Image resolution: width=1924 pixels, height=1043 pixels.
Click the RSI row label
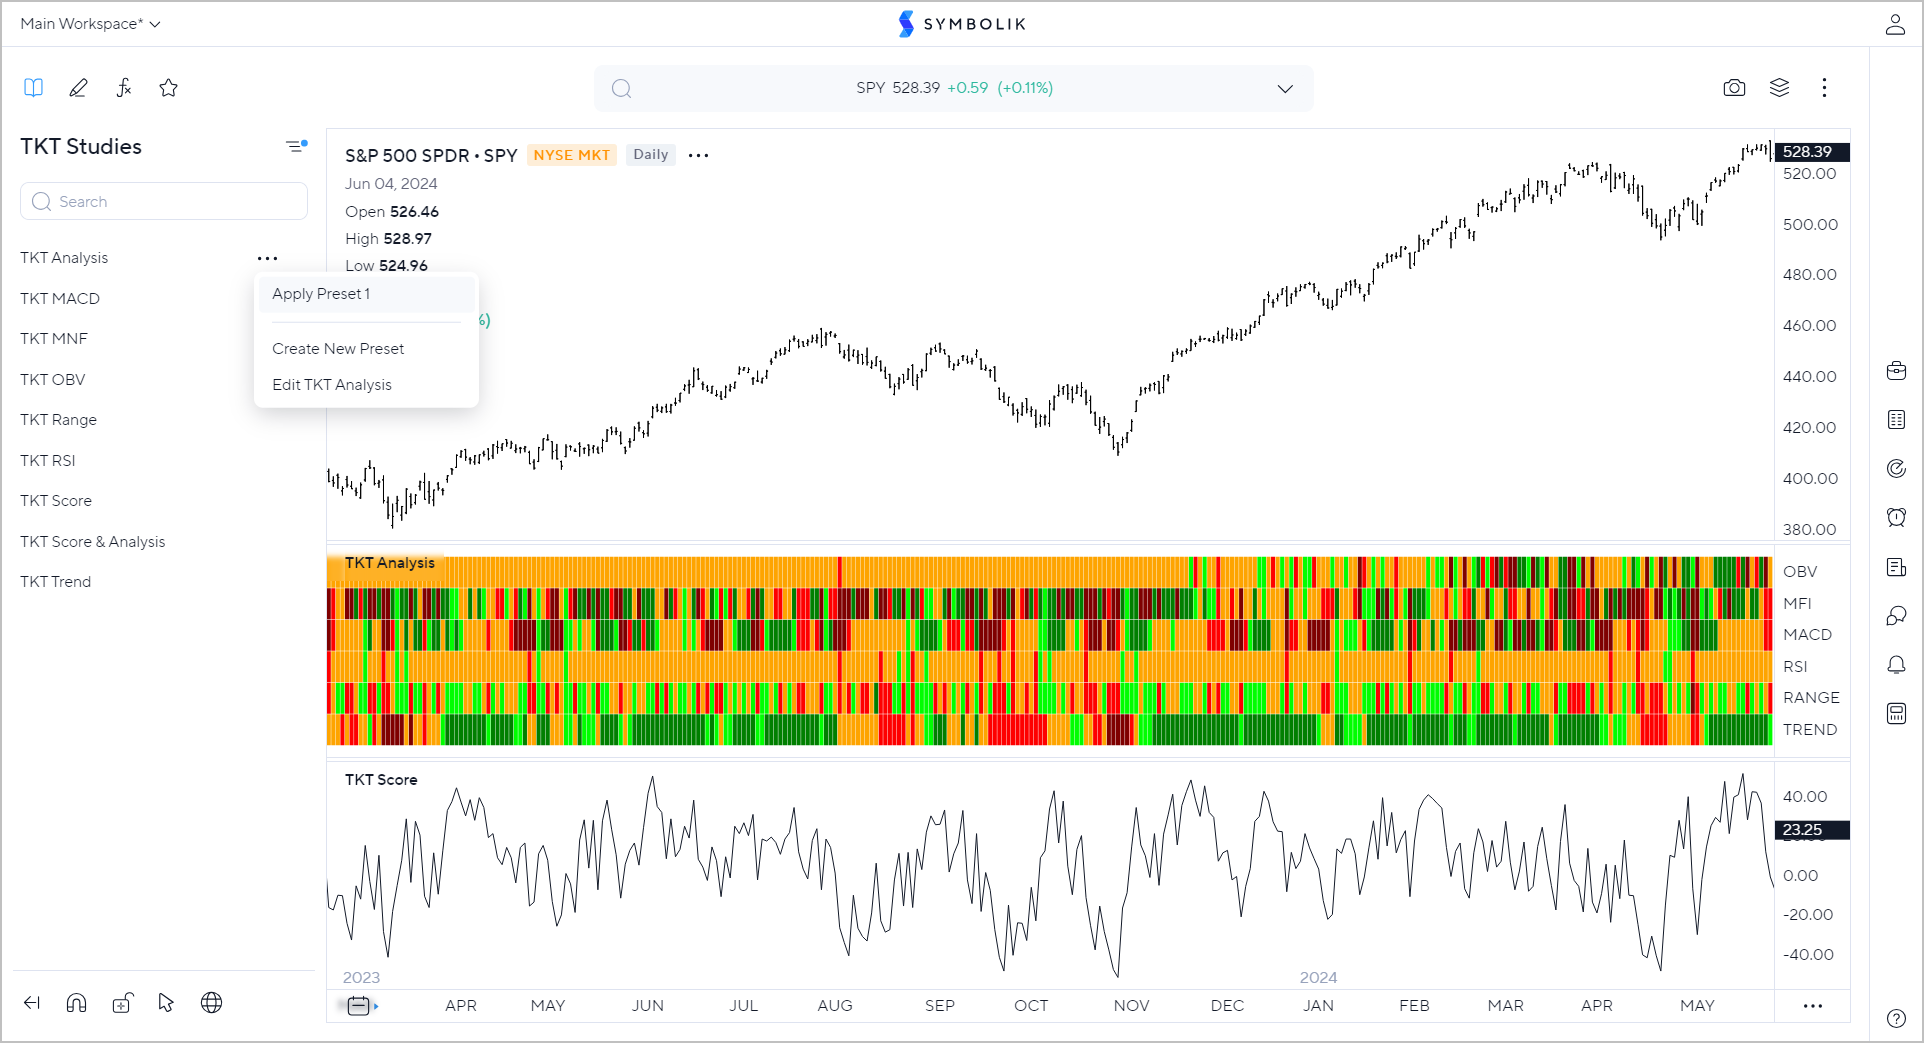[x=1795, y=667]
